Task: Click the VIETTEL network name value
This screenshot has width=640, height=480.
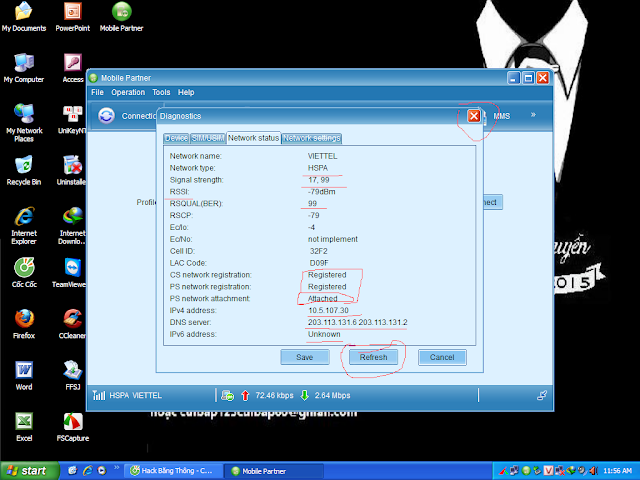Action: tap(322, 156)
